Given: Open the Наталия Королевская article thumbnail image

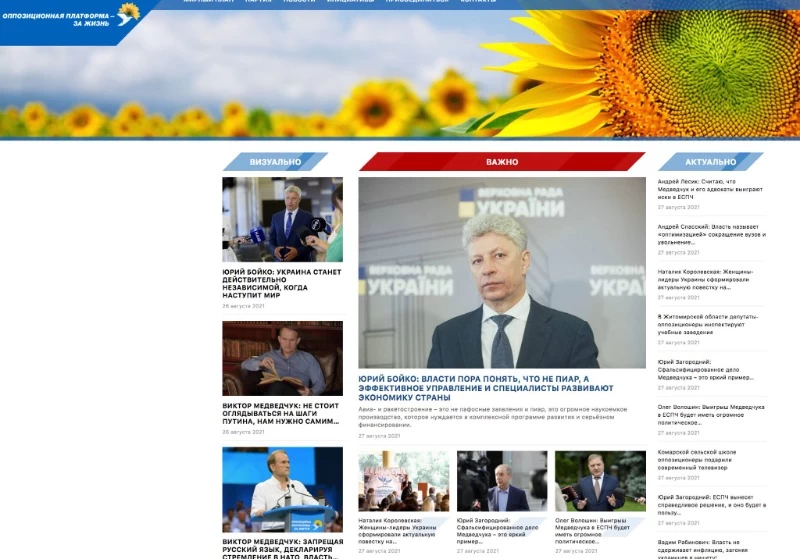Looking at the screenshot, I should click(x=403, y=481).
